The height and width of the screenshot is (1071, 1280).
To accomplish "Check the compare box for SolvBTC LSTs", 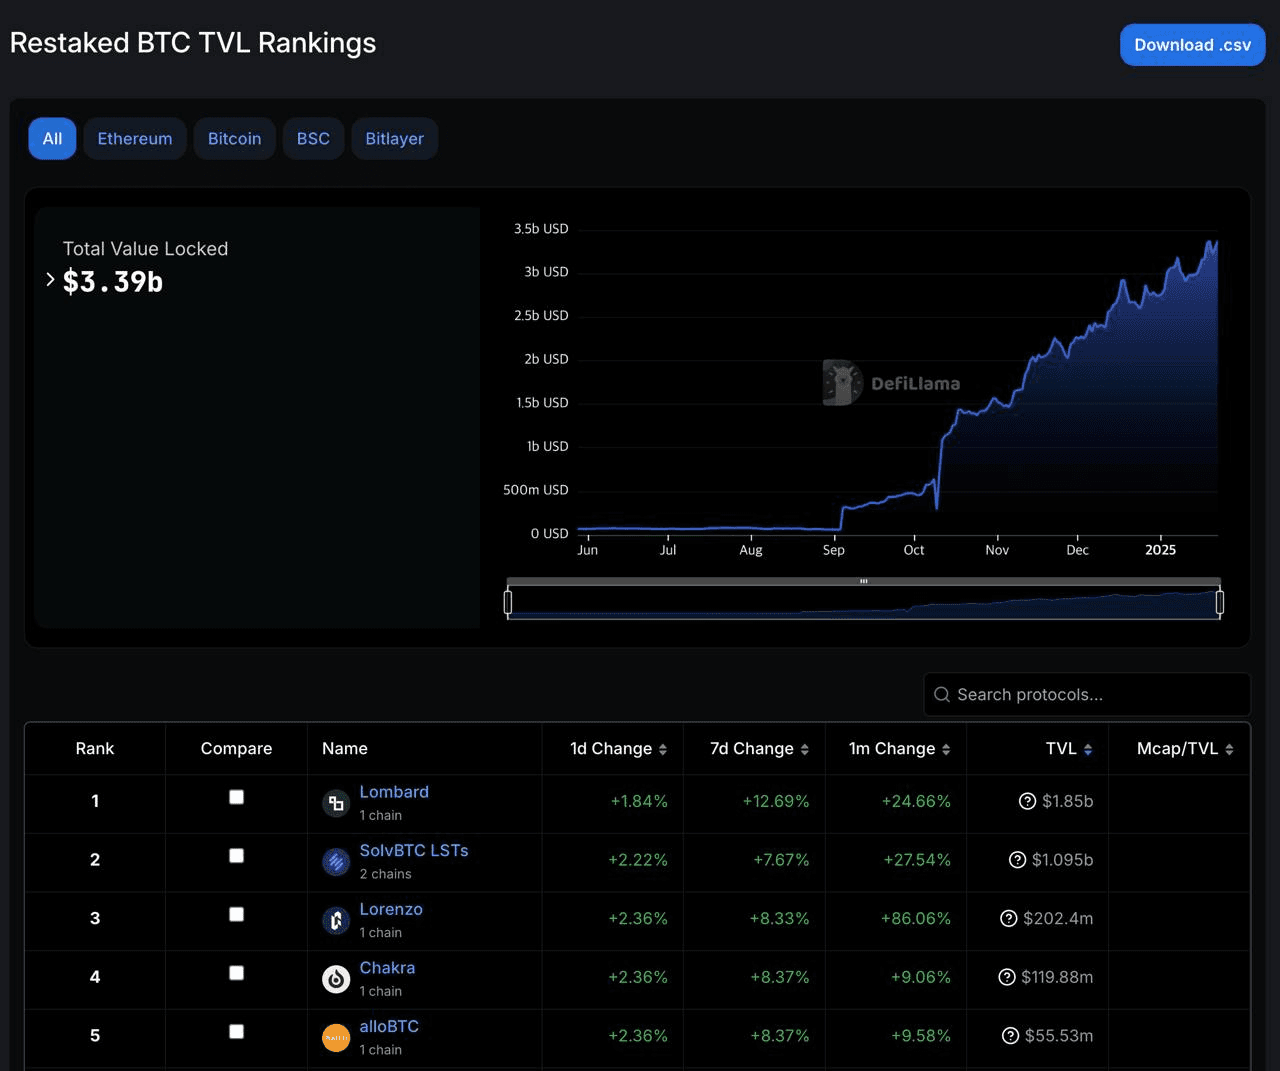I will [x=236, y=856].
